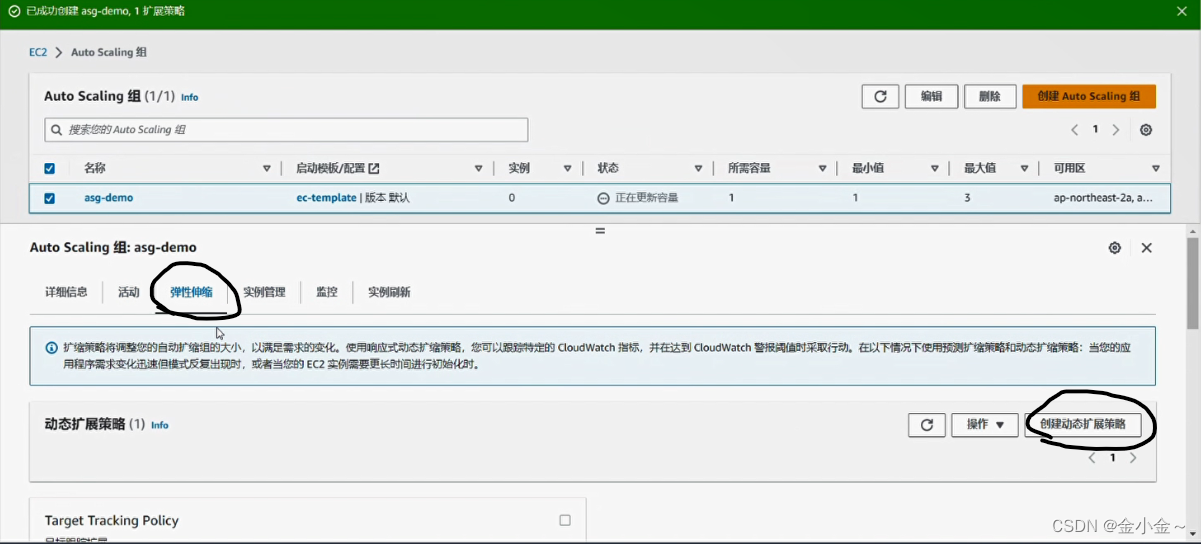Click the ap-northeast-2a availability zone cell

pyautogui.click(x=1103, y=198)
